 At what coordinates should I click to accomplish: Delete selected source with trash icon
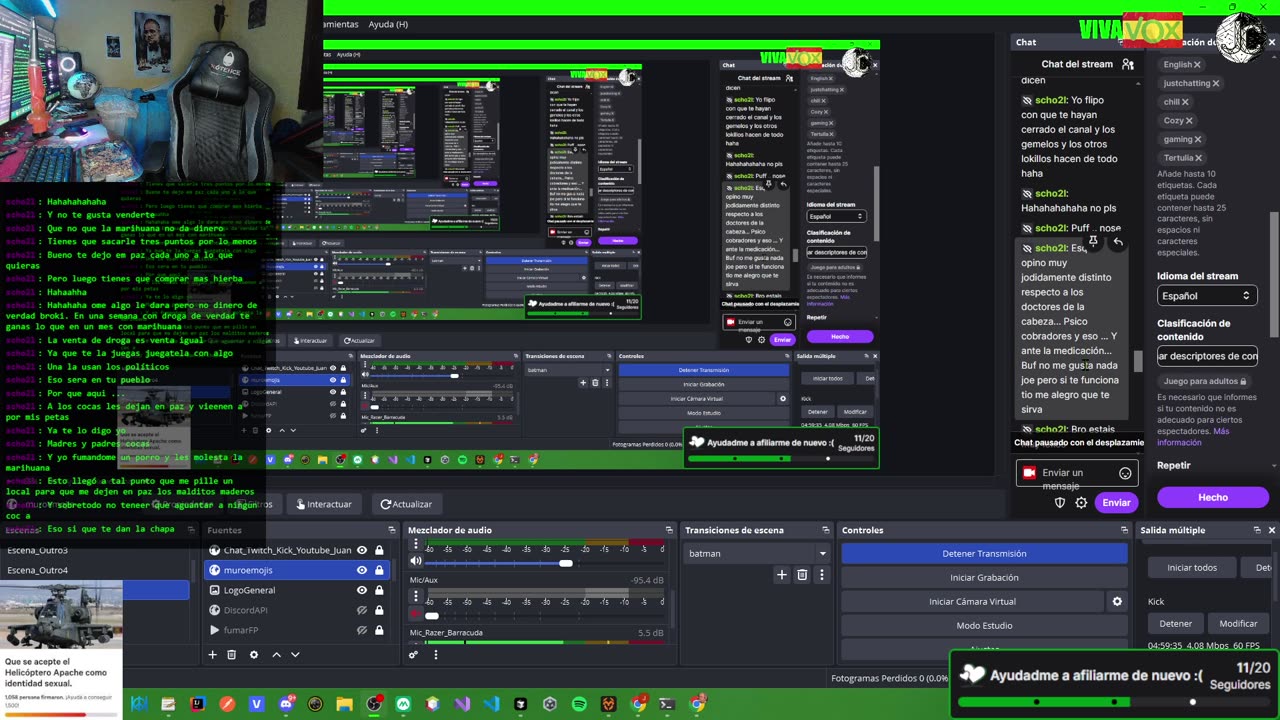pos(232,654)
